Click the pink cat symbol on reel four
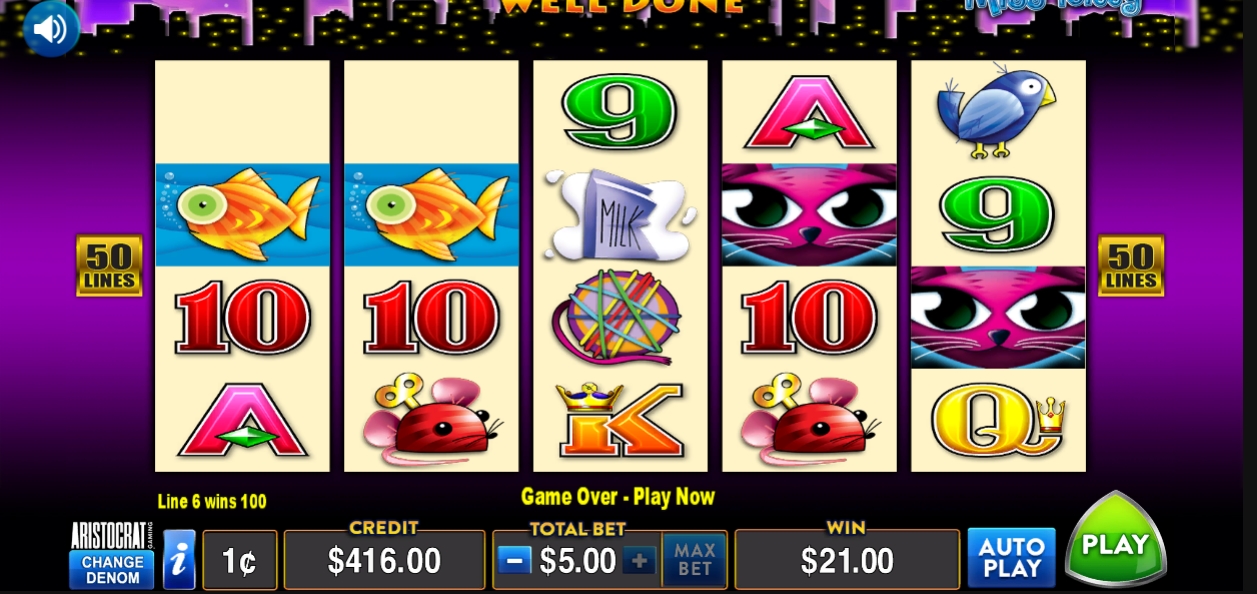Viewport: 1257px width, 594px height. pos(809,215)
